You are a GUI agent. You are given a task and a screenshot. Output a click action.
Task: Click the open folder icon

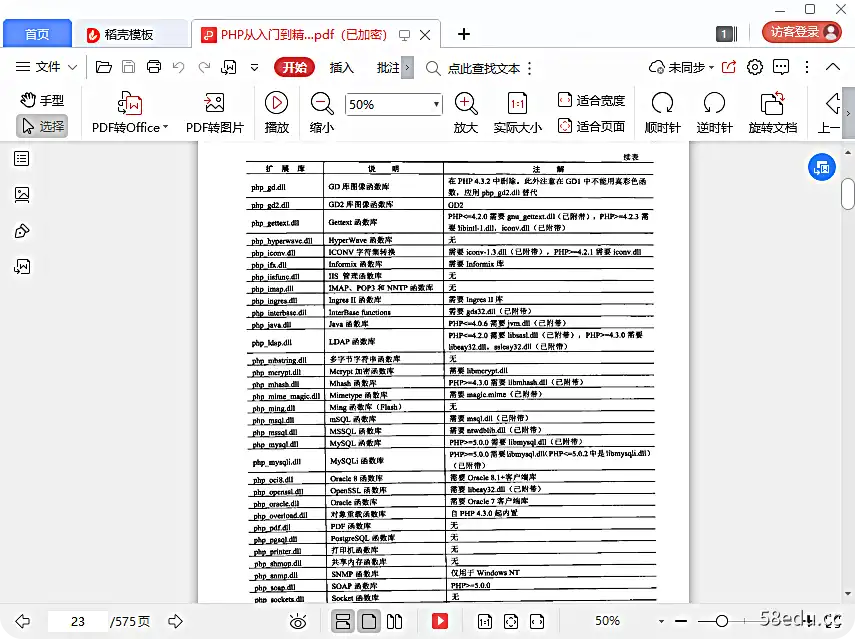pos(104,67)
